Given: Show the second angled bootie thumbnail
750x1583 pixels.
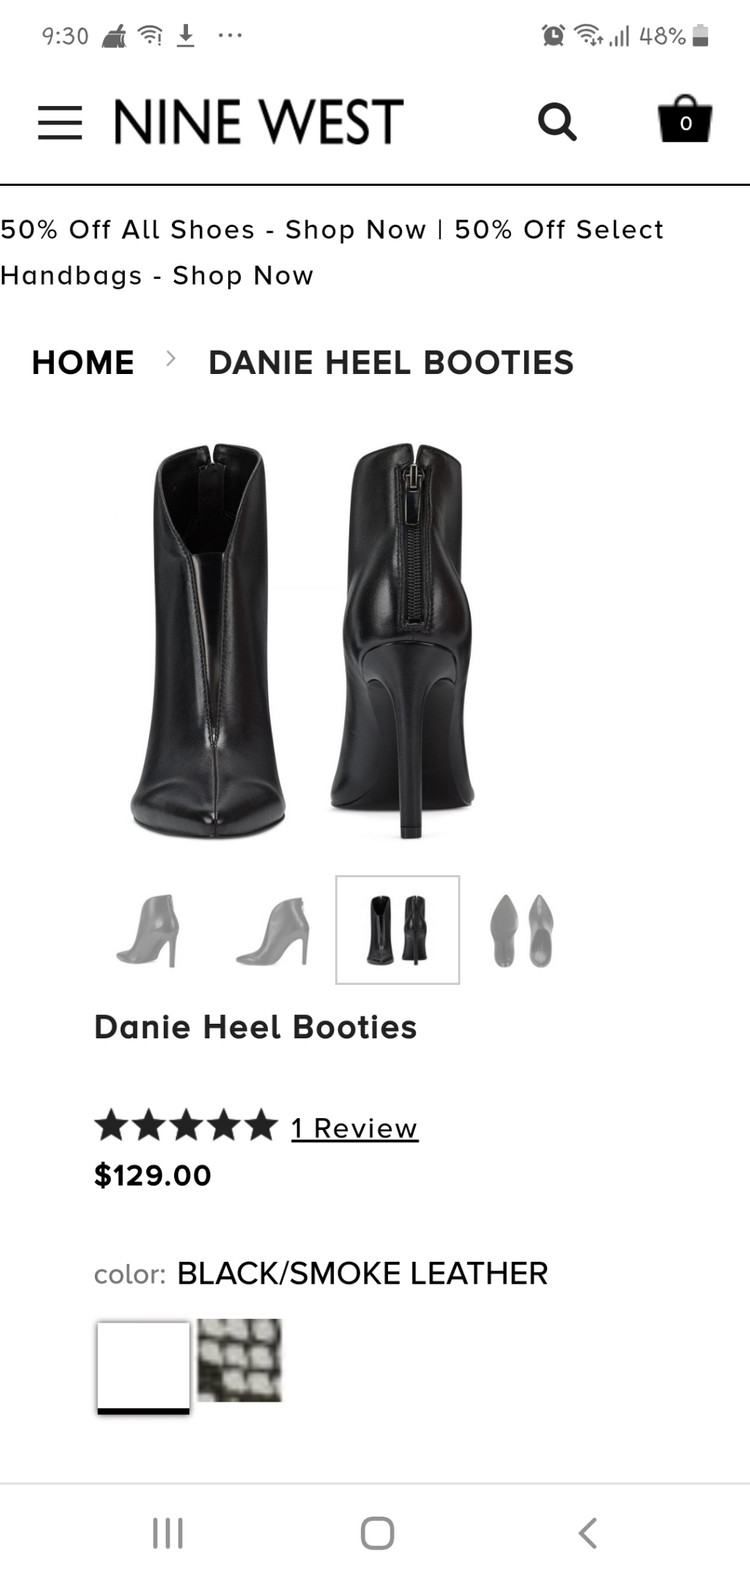Looking at the screenshot, I should point(274,930).
